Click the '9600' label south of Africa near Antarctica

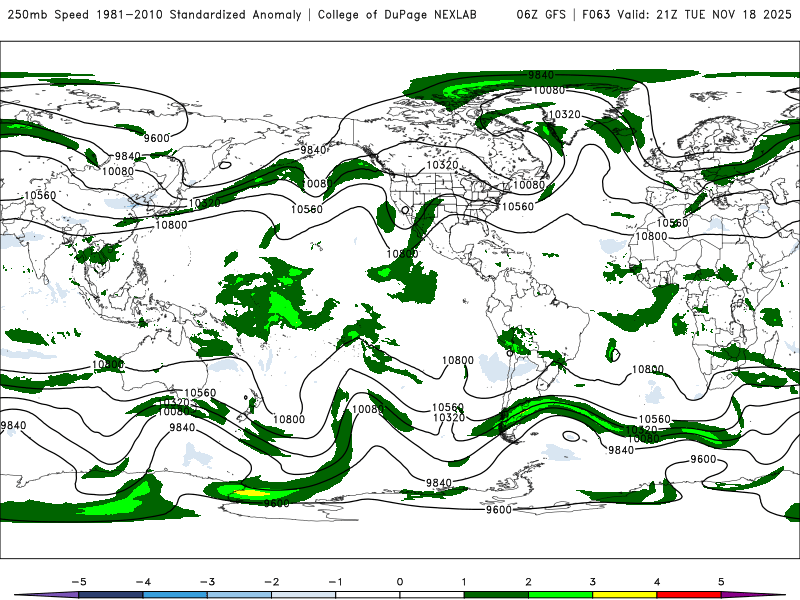tap(703, 459)
